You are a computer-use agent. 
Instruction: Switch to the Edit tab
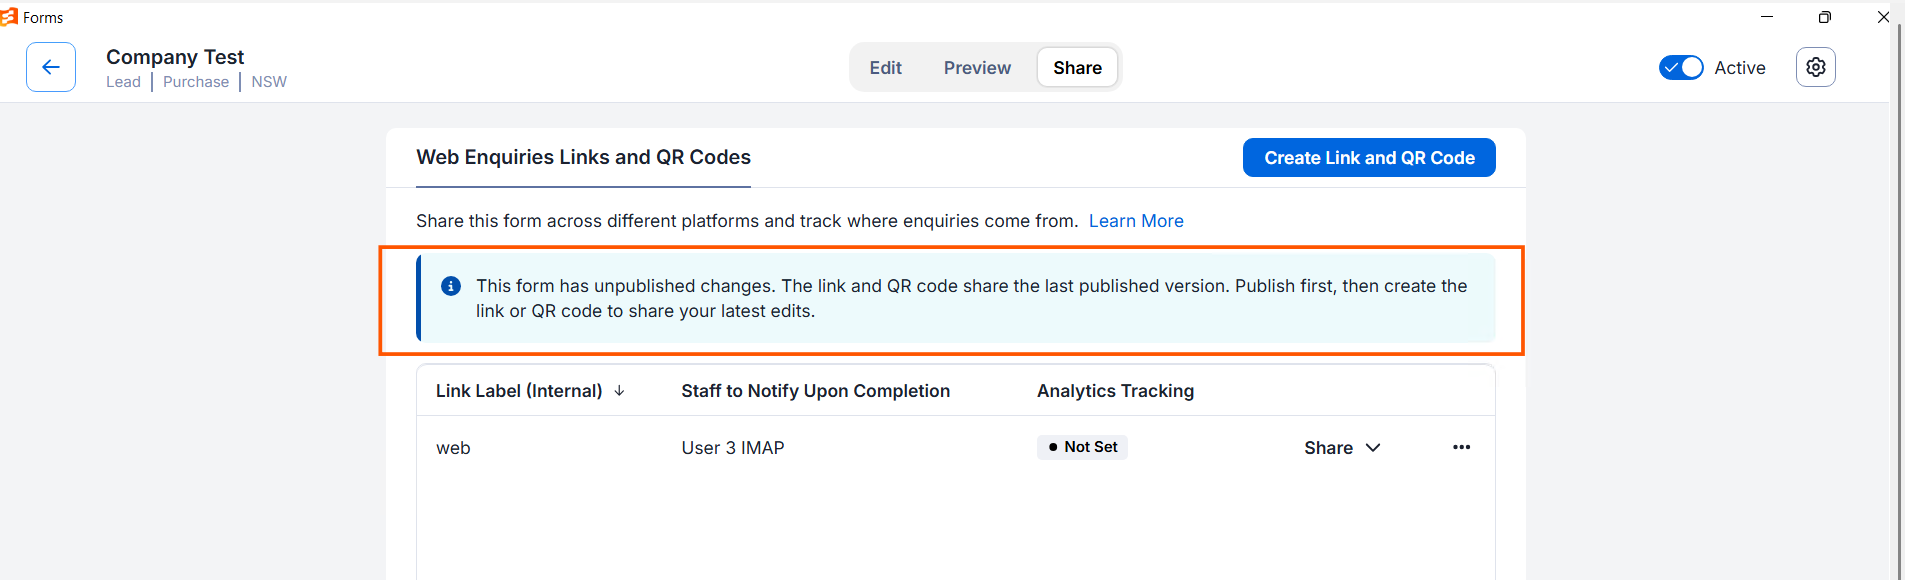(x=885, y=68)
